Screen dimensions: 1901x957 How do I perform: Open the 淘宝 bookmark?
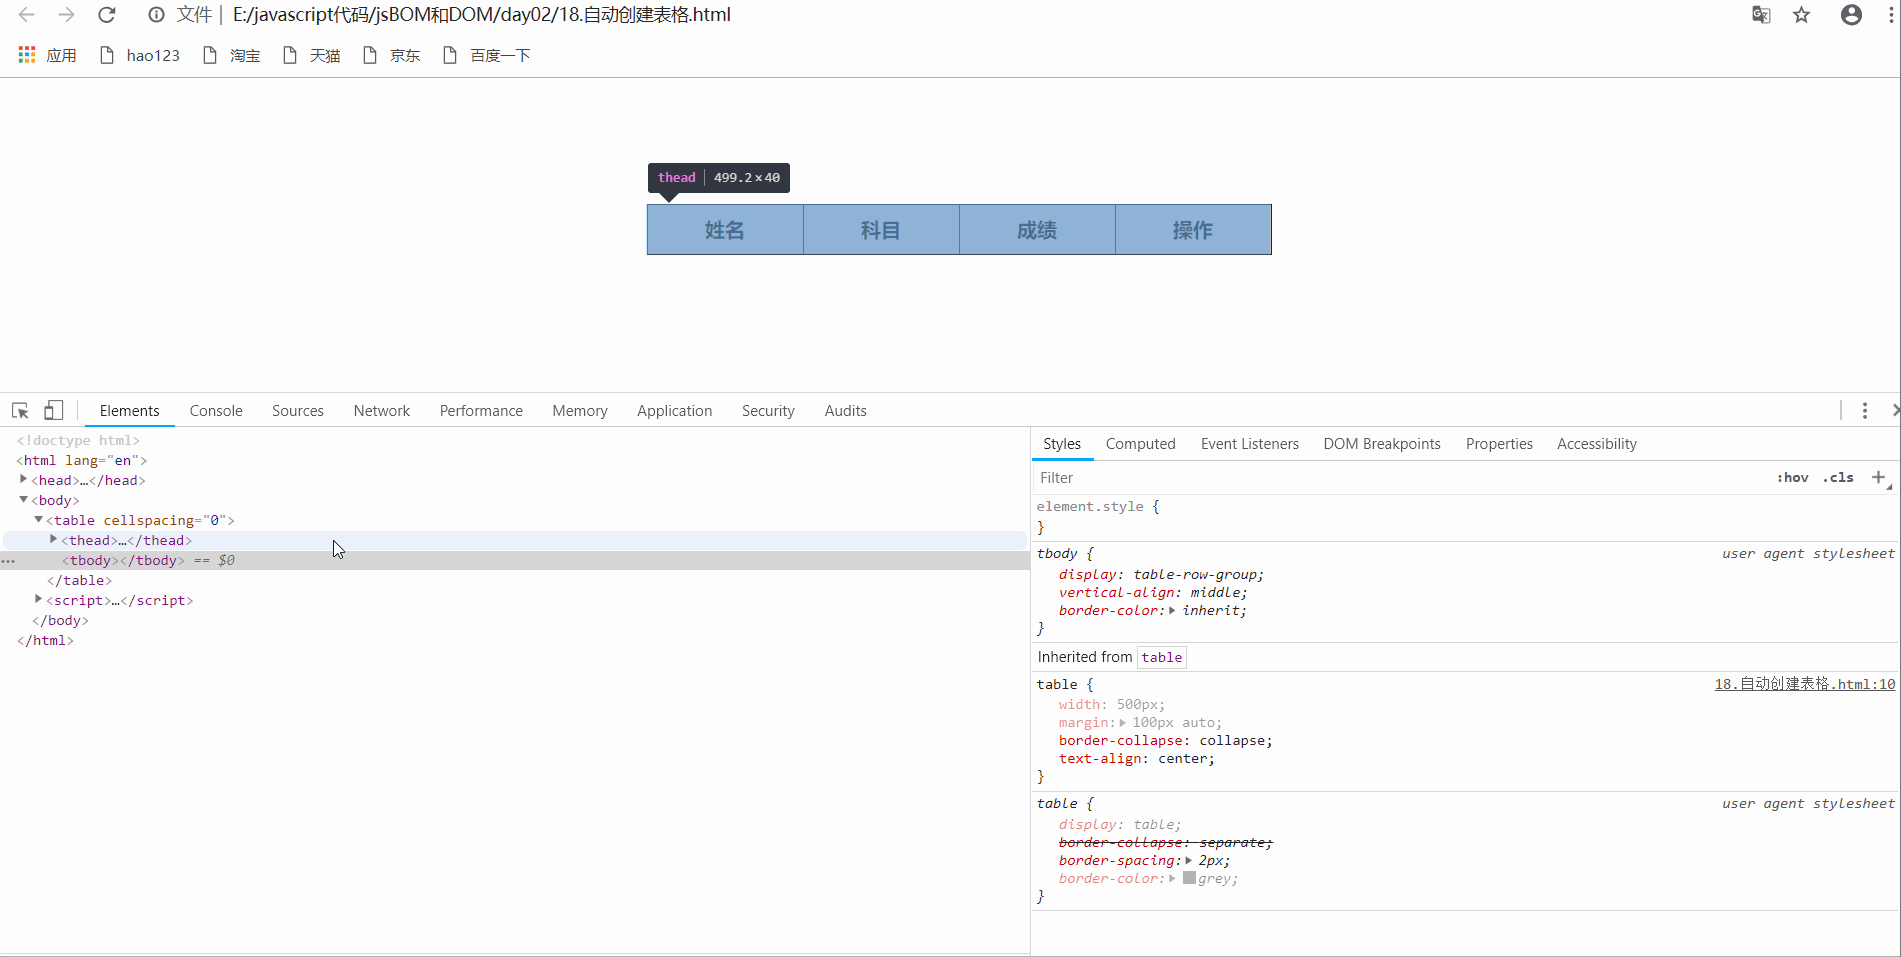[231, 55]
